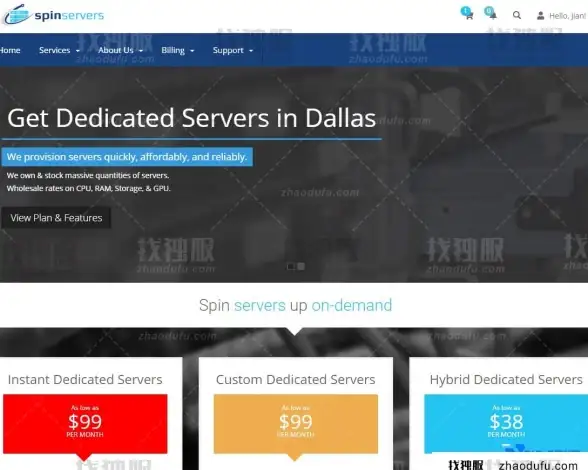The width and height of the screenshot is (588, 470).
Task: Expand the Support dropdown menu
Action: pos(233,50)
